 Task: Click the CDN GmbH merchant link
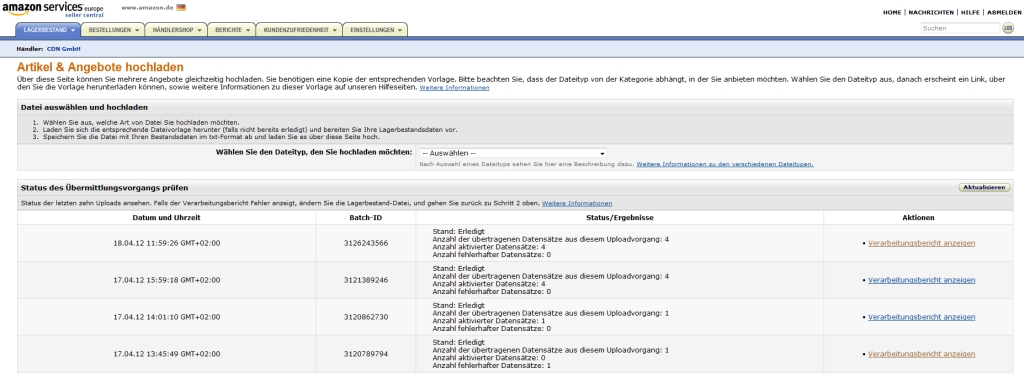(x=63, y=49)
